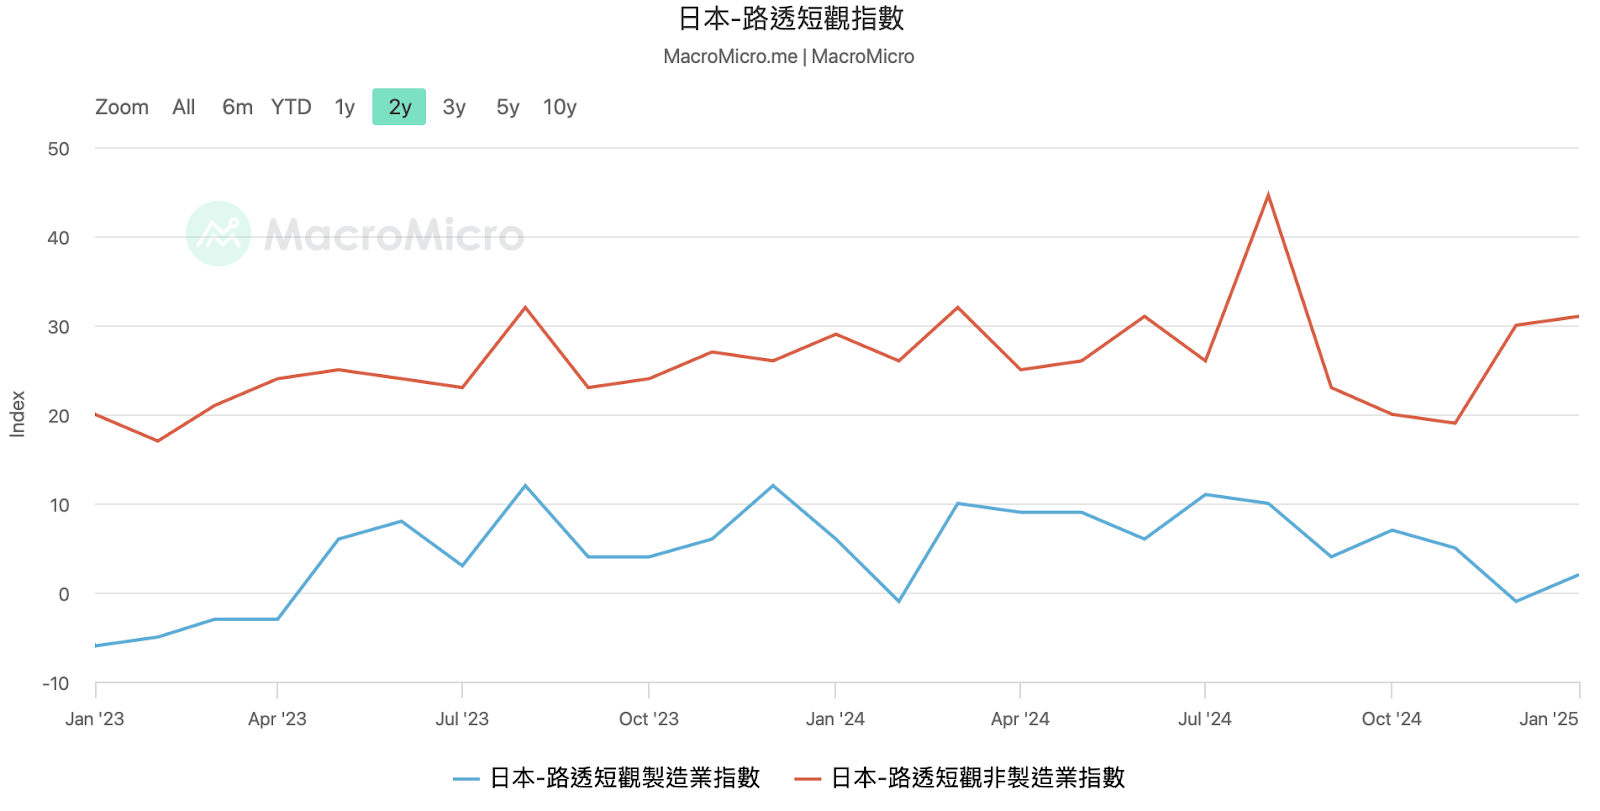This screenshot has height=811, width=1600.
Task: Click the Zoom label
Action: pyautogui.click(x=122, y=107)
